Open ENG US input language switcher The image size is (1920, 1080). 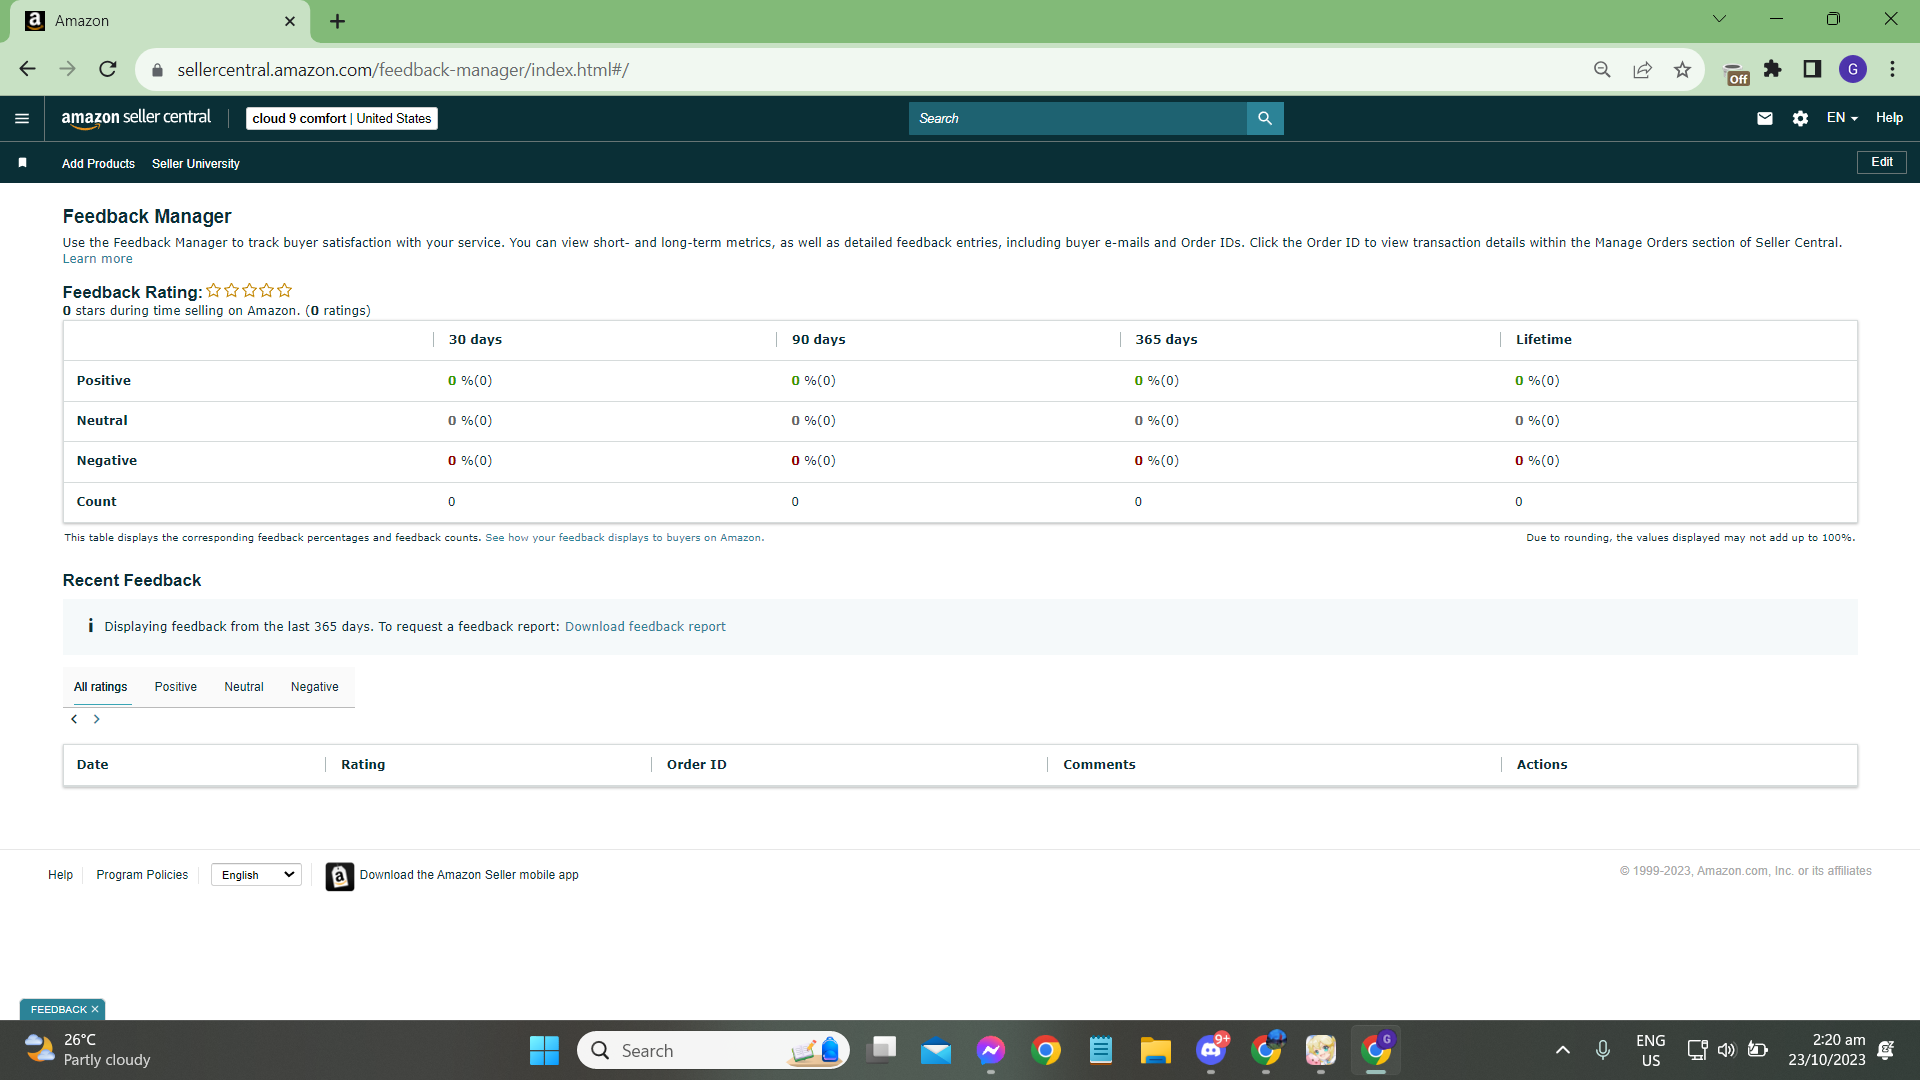[x=1651, y=1050]
